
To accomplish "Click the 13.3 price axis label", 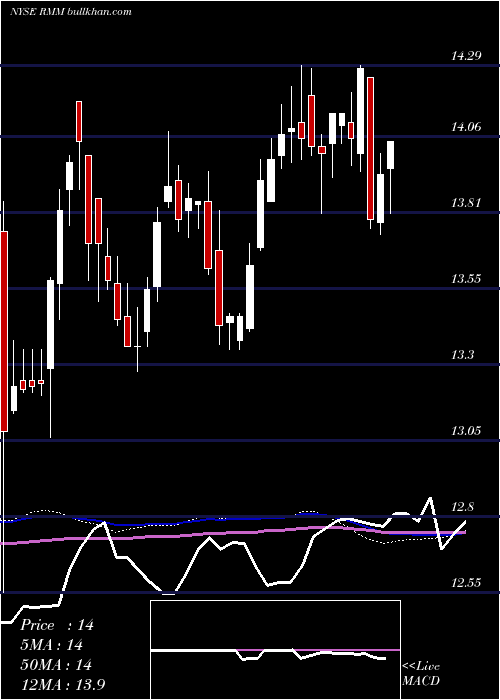I will pos(462,355).
